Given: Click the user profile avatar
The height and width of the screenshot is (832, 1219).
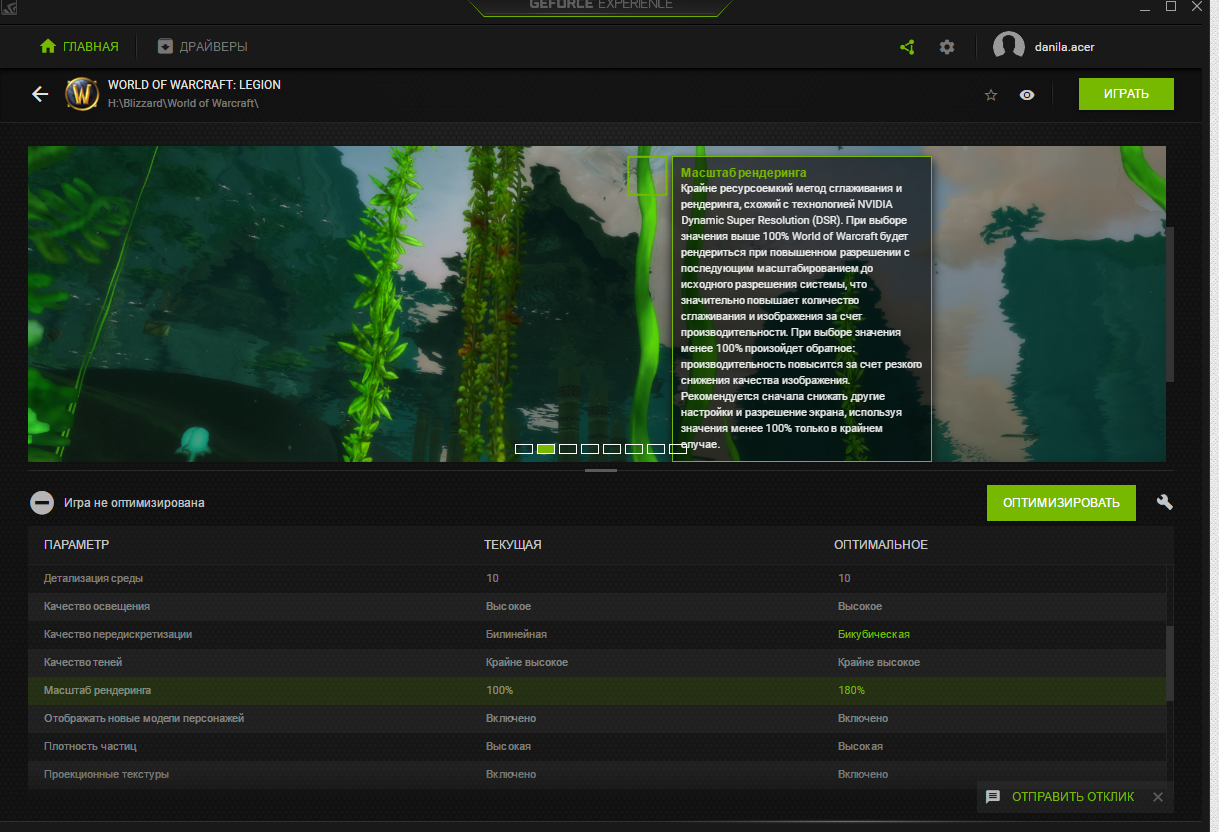Looking at the screenshot, I should pos(1008,47).
